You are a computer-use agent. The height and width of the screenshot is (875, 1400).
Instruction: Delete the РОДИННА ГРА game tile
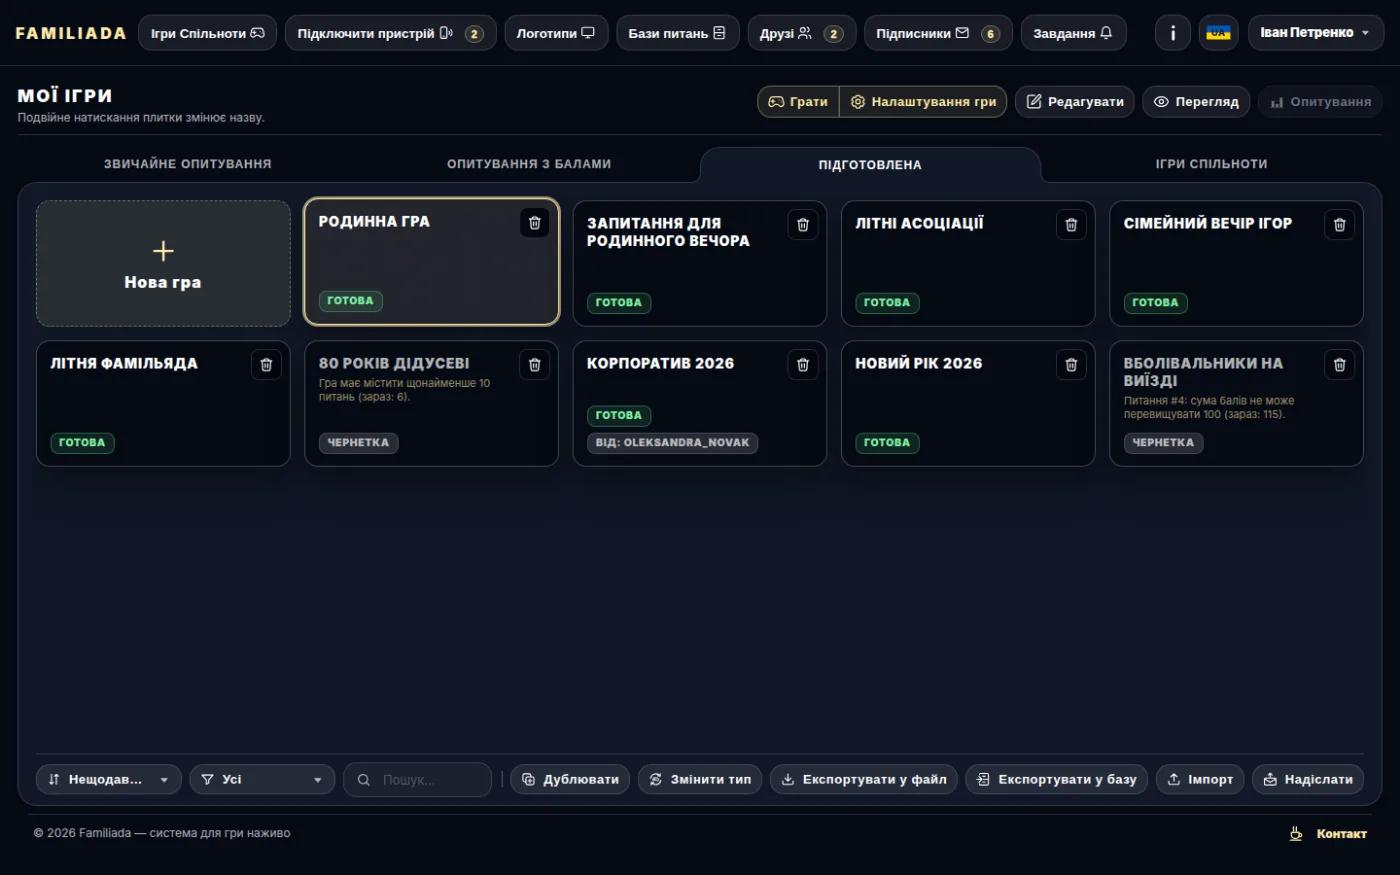(x=534, y=223)
